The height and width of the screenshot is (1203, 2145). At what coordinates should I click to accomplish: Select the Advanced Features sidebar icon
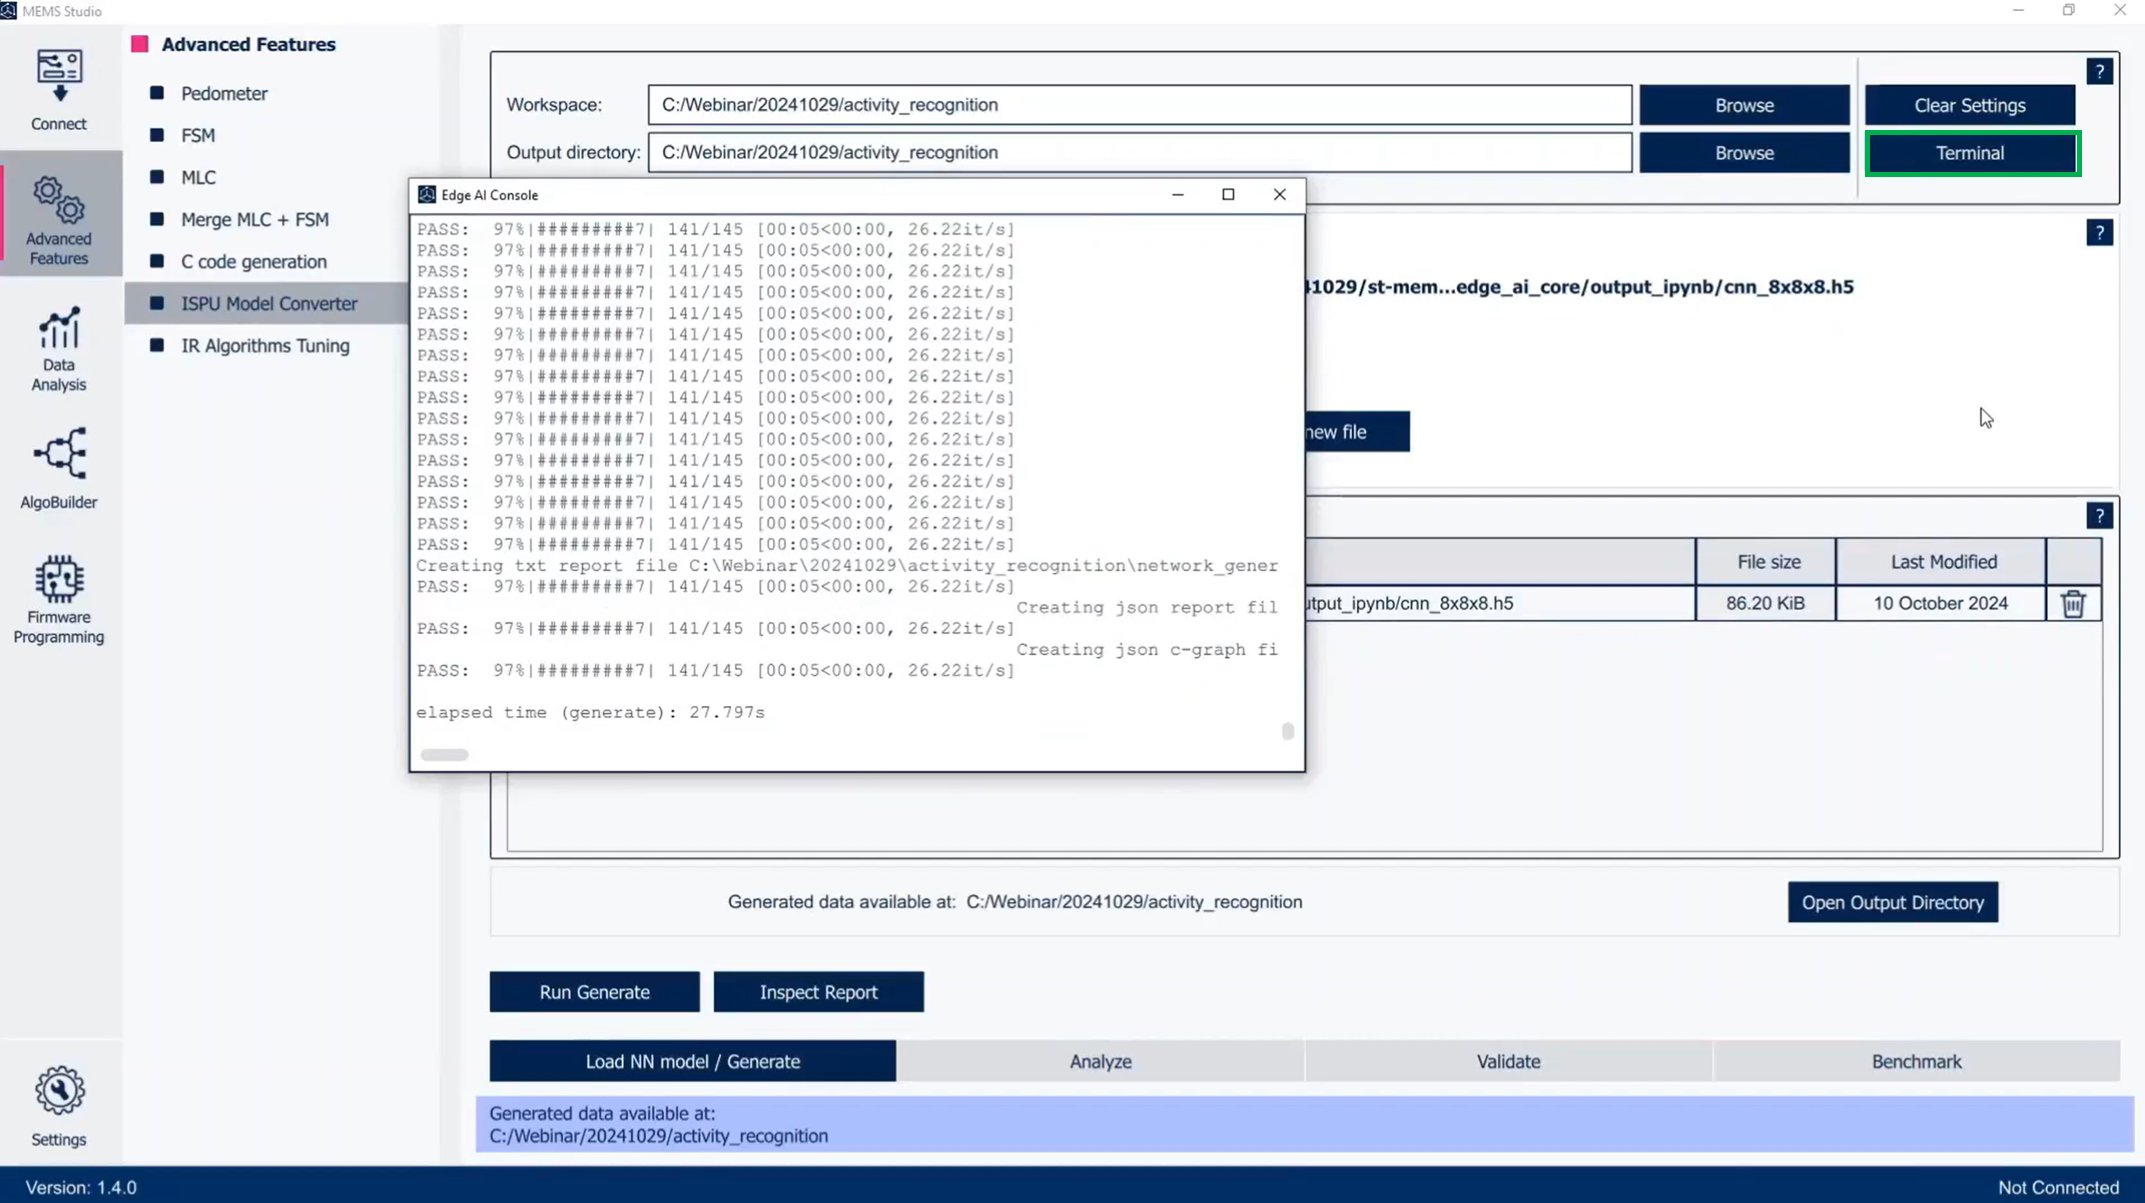pyautogui.click(x=58, y=214)
